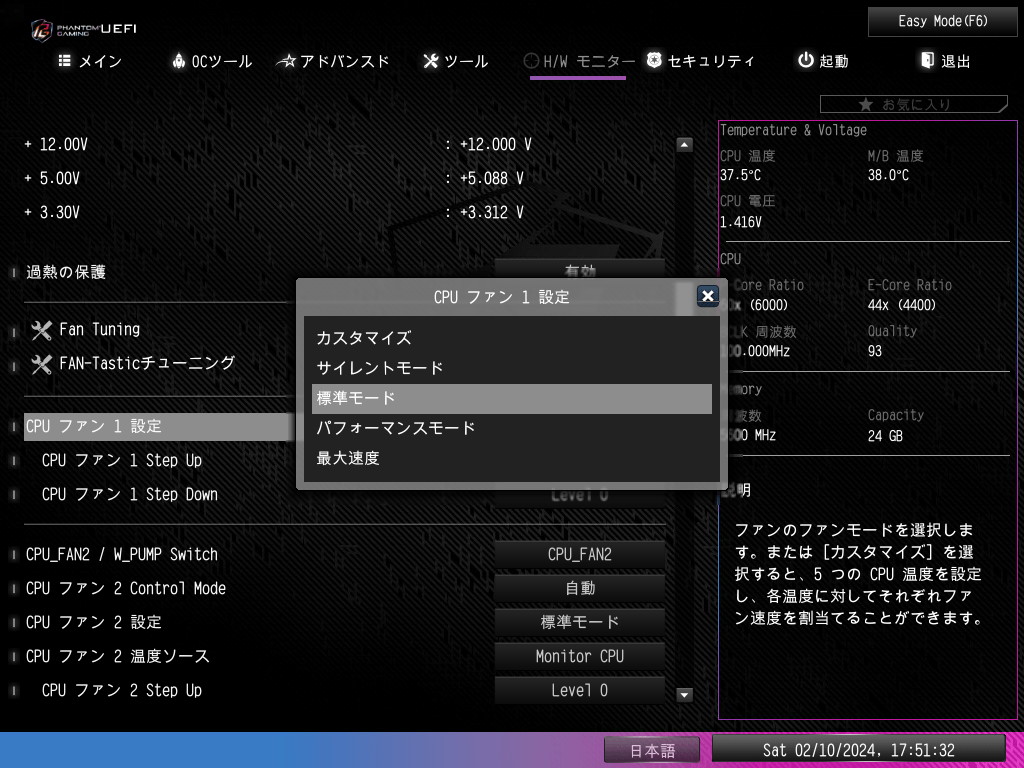This screenshot has width=1024, height=768.
Task: Select the 過熱の保護 row label
Action: 66,272
